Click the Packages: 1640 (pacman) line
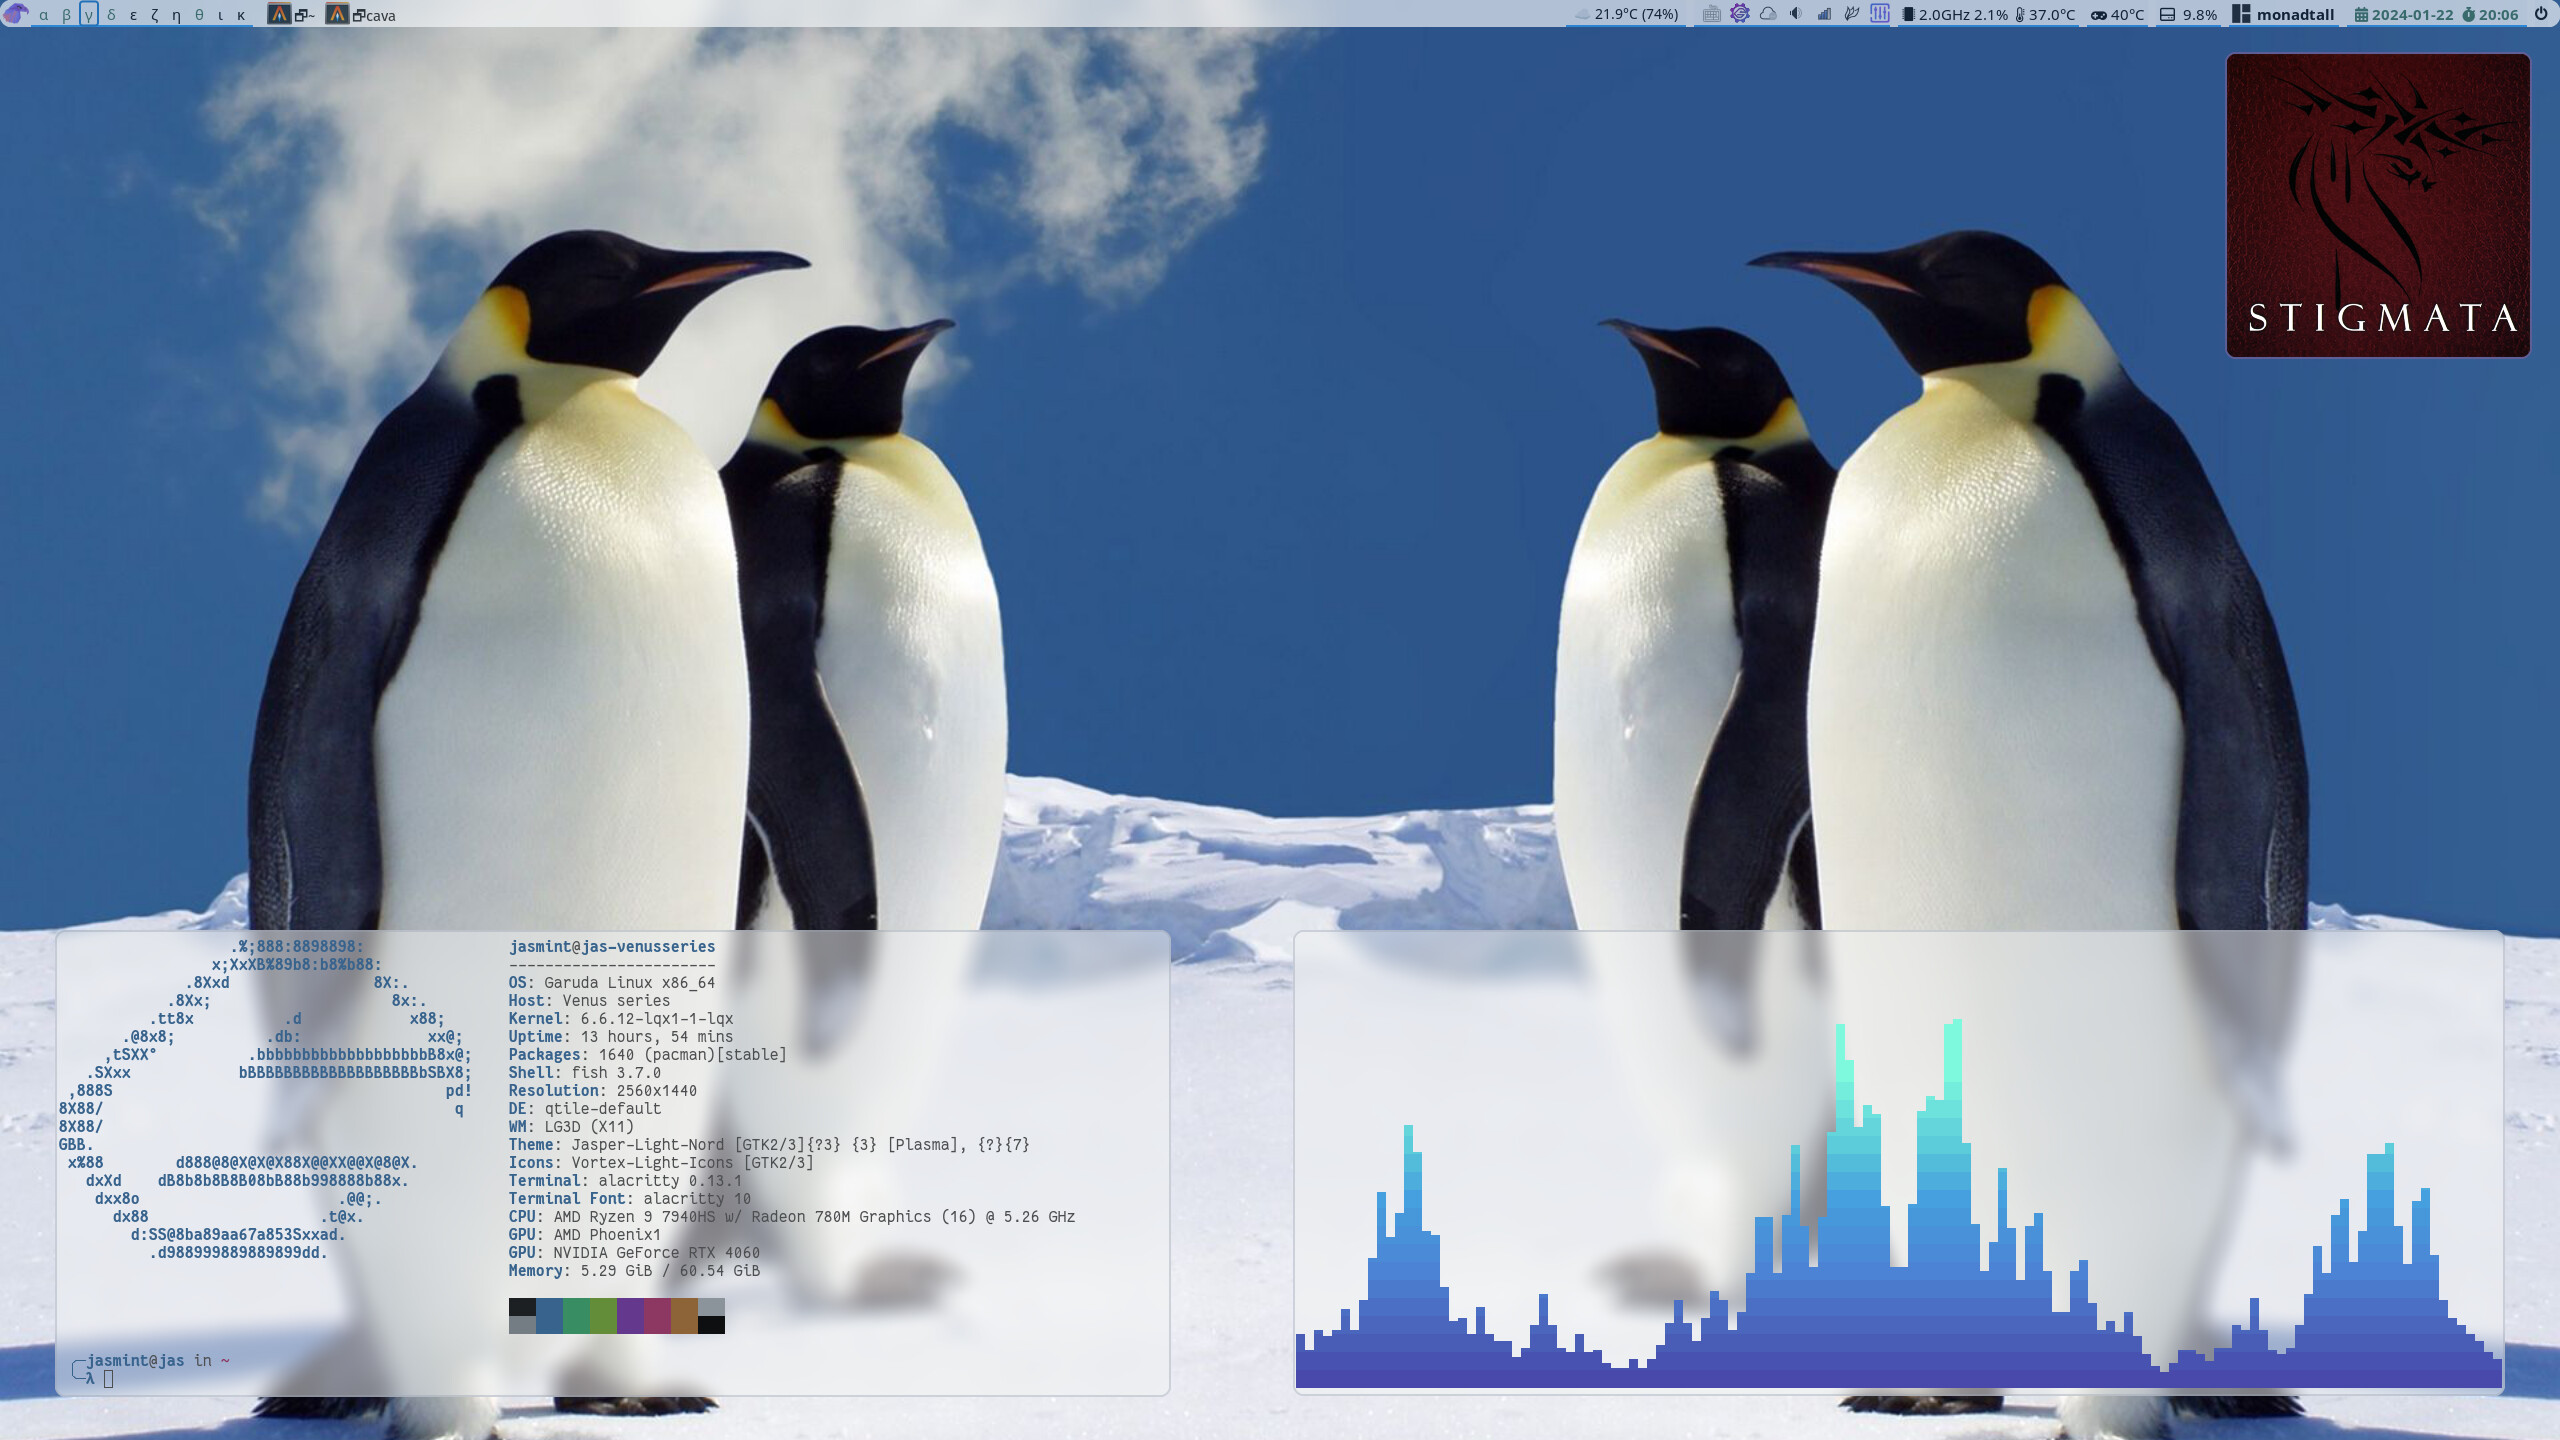This screenshot has width=2560, height=1440. point(648,1054)
